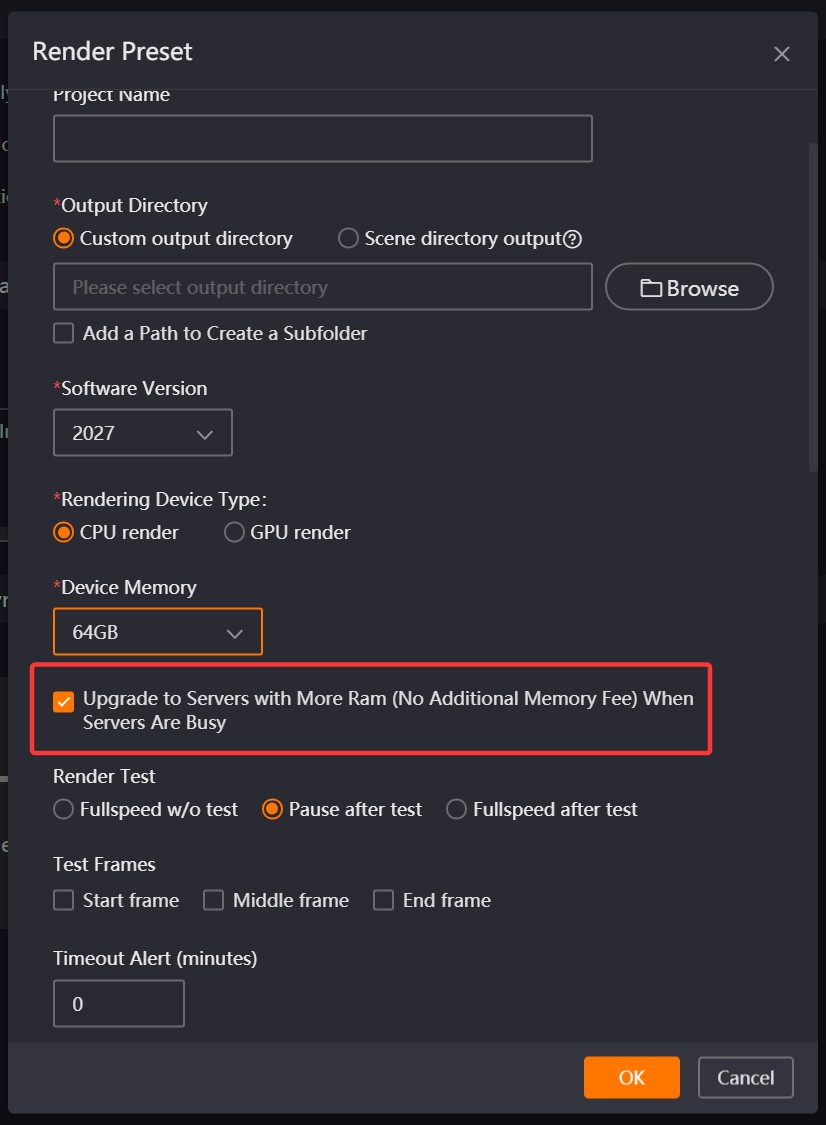Open the Software Version 2027 dropdown
This screenshot has height=1125, width=826.
point(143,433)
